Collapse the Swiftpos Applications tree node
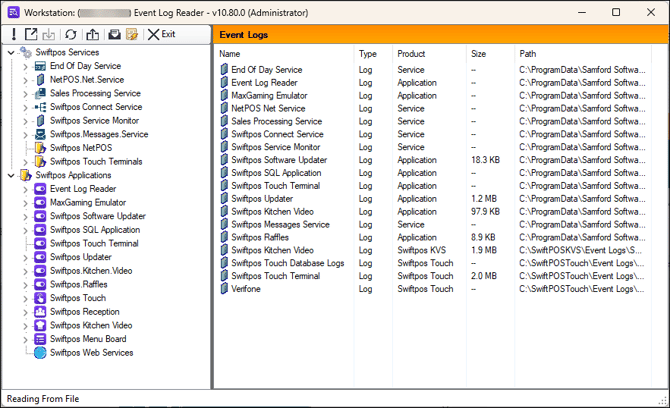 [x=11, y=176]
